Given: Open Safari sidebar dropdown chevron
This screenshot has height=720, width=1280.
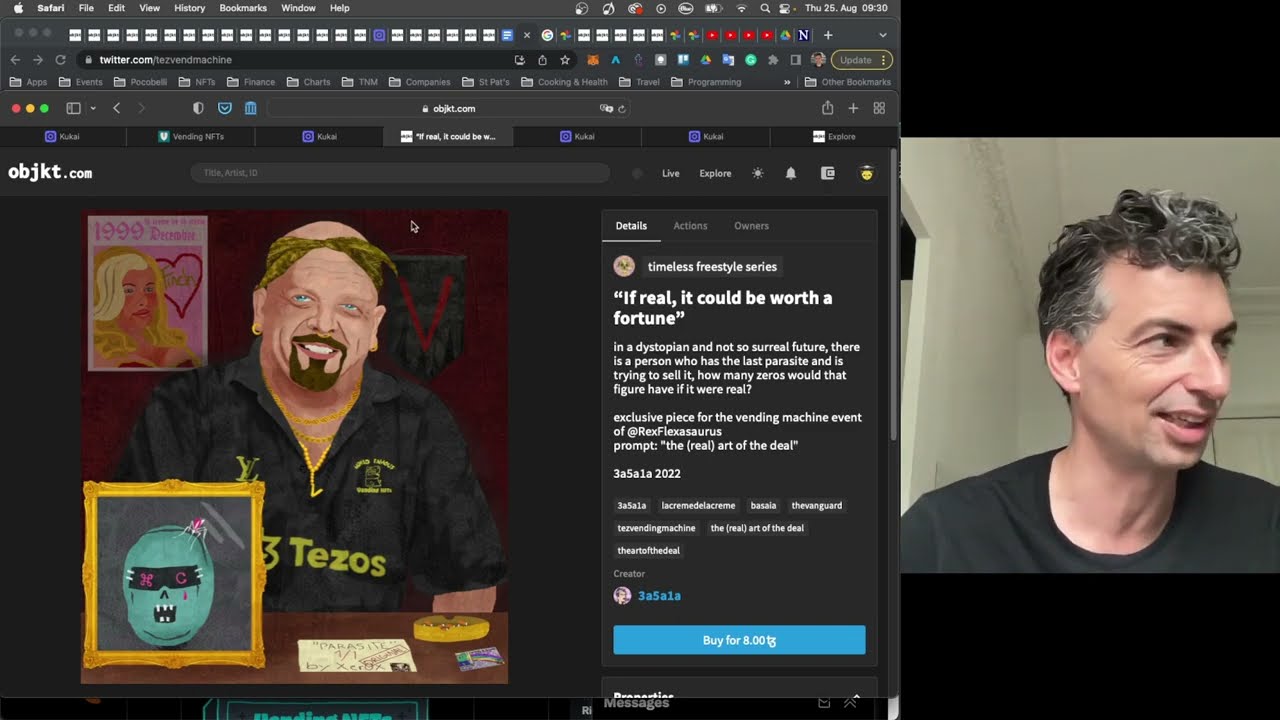Looking at the screenshot, I should coord(93,108).
